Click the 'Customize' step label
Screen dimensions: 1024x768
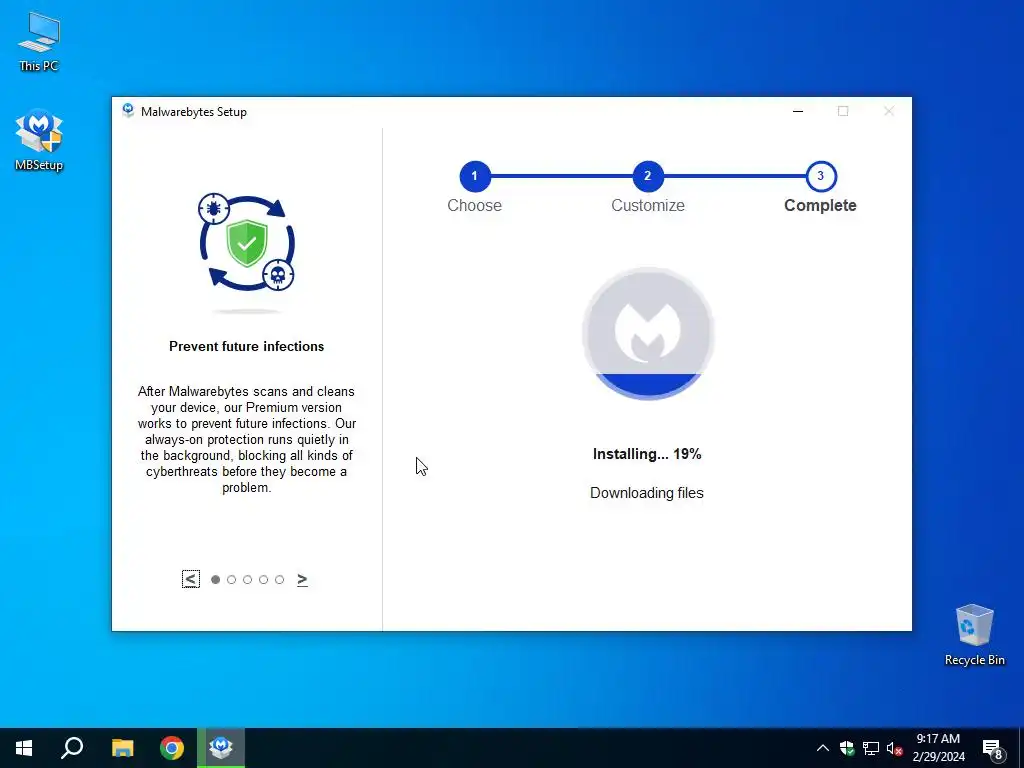[x=648, y=206]
